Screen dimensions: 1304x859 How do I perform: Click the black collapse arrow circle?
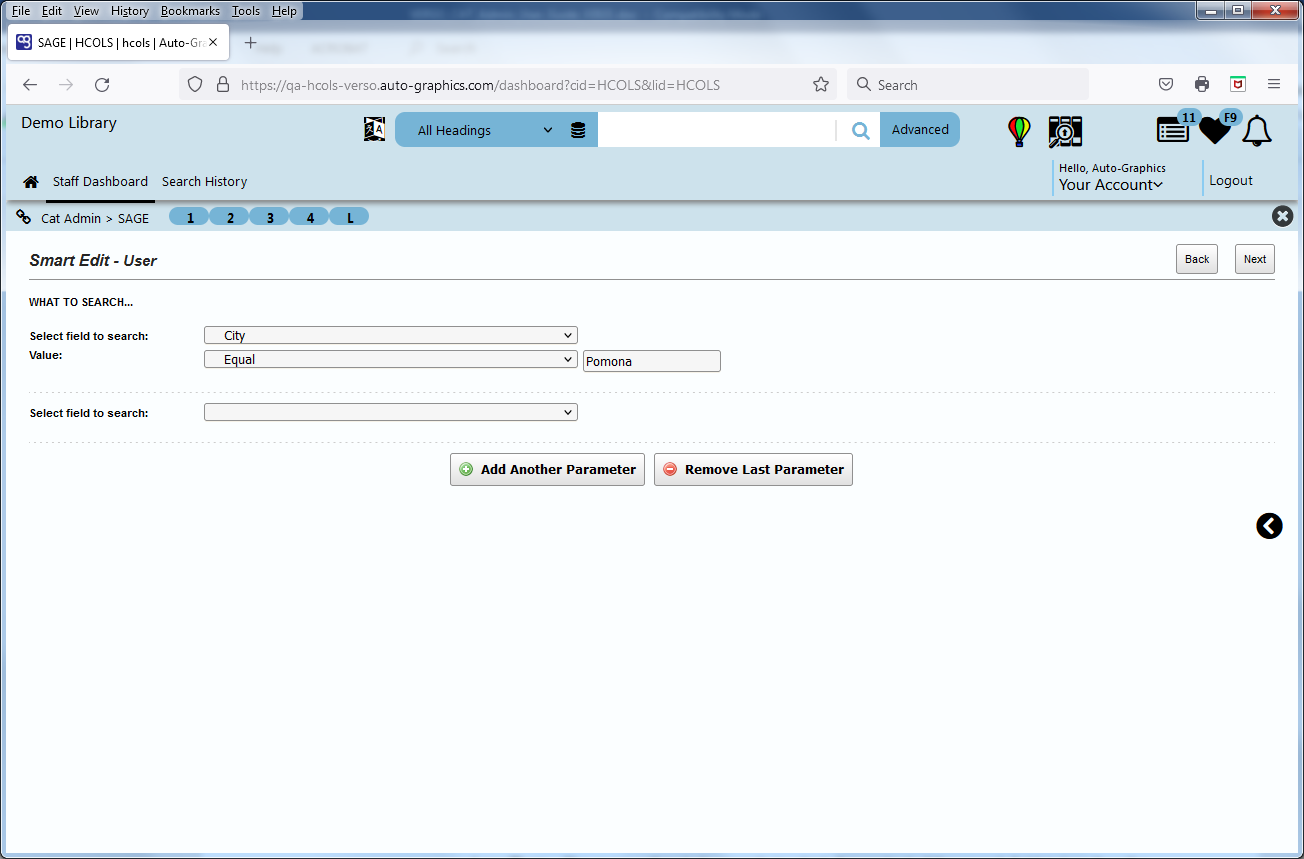[1269, 526]
